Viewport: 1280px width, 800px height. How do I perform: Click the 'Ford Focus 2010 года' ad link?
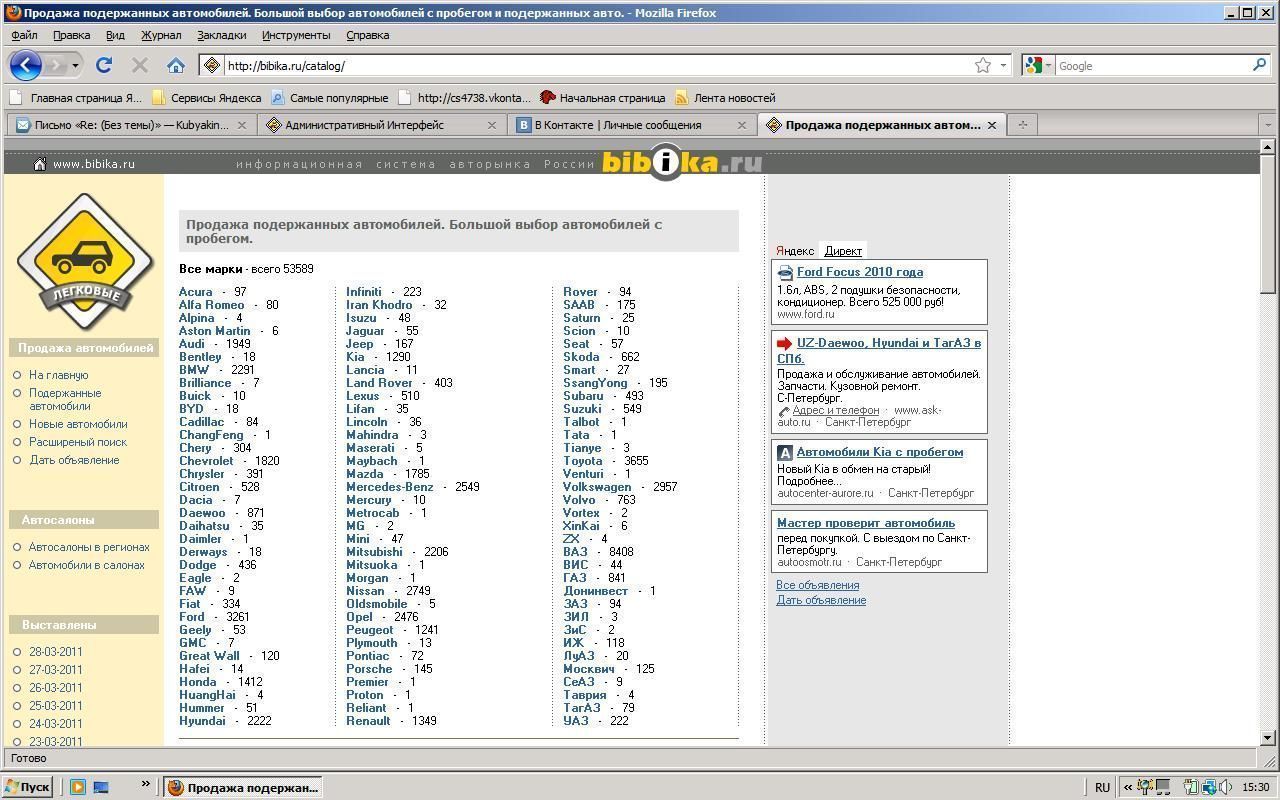tap(859, 272)
